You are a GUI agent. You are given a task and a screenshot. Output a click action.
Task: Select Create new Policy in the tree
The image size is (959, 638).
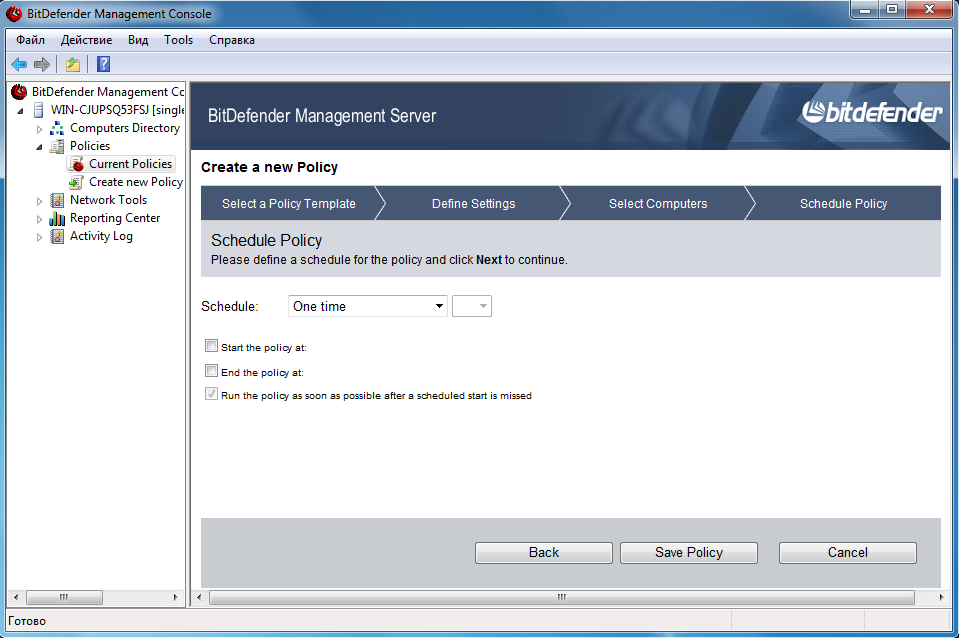136,182
